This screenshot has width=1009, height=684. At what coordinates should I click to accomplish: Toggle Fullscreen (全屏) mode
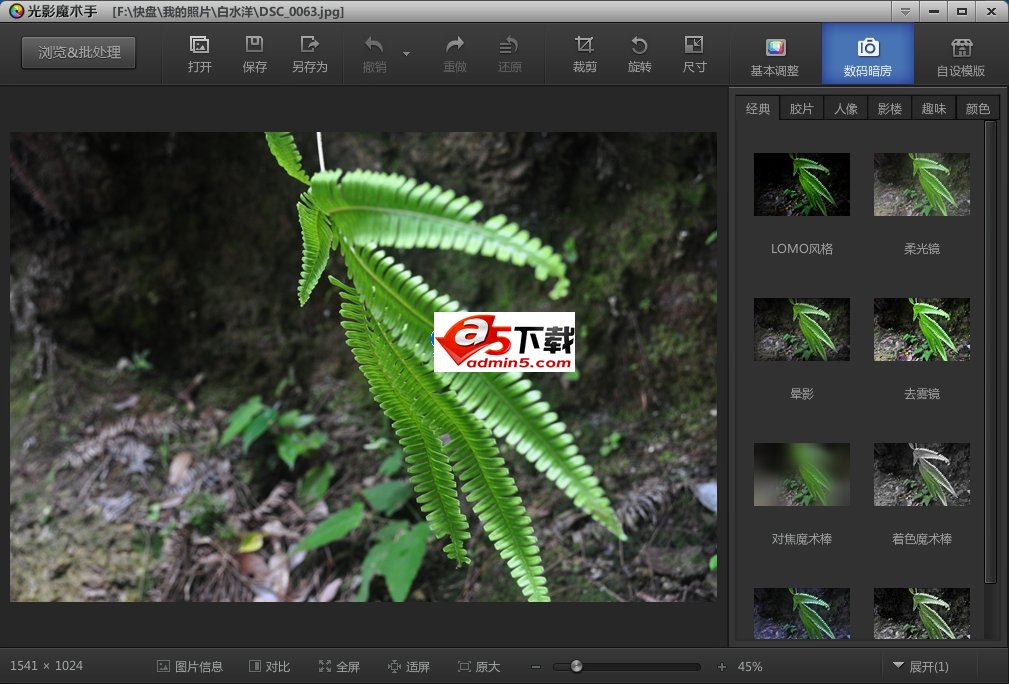point(339,666)
